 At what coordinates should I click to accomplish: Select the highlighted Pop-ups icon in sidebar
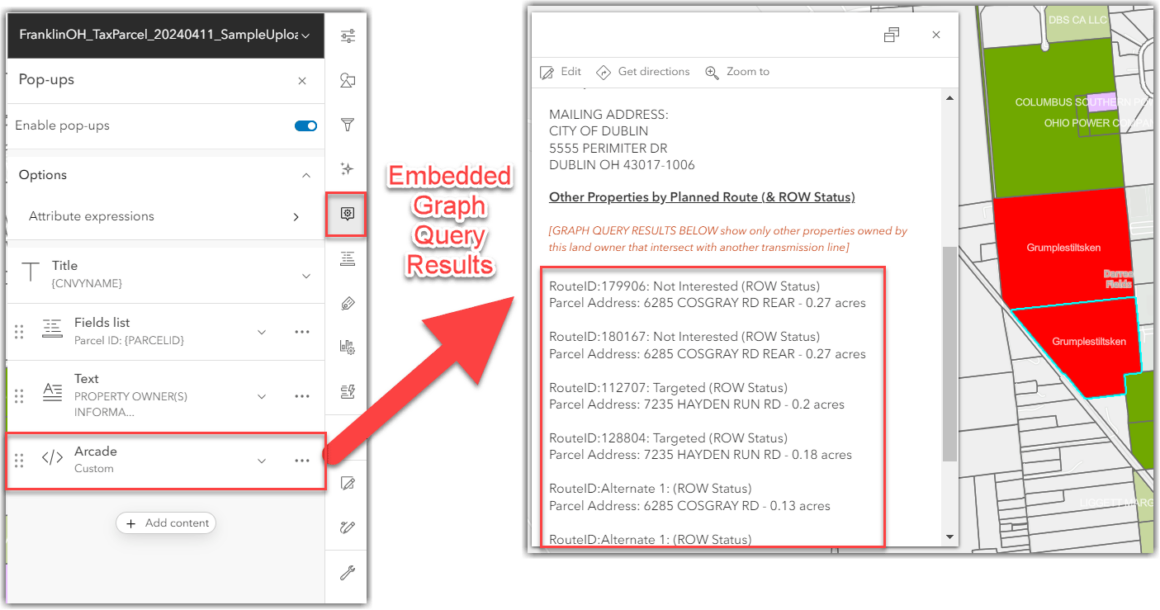[347, 214]
